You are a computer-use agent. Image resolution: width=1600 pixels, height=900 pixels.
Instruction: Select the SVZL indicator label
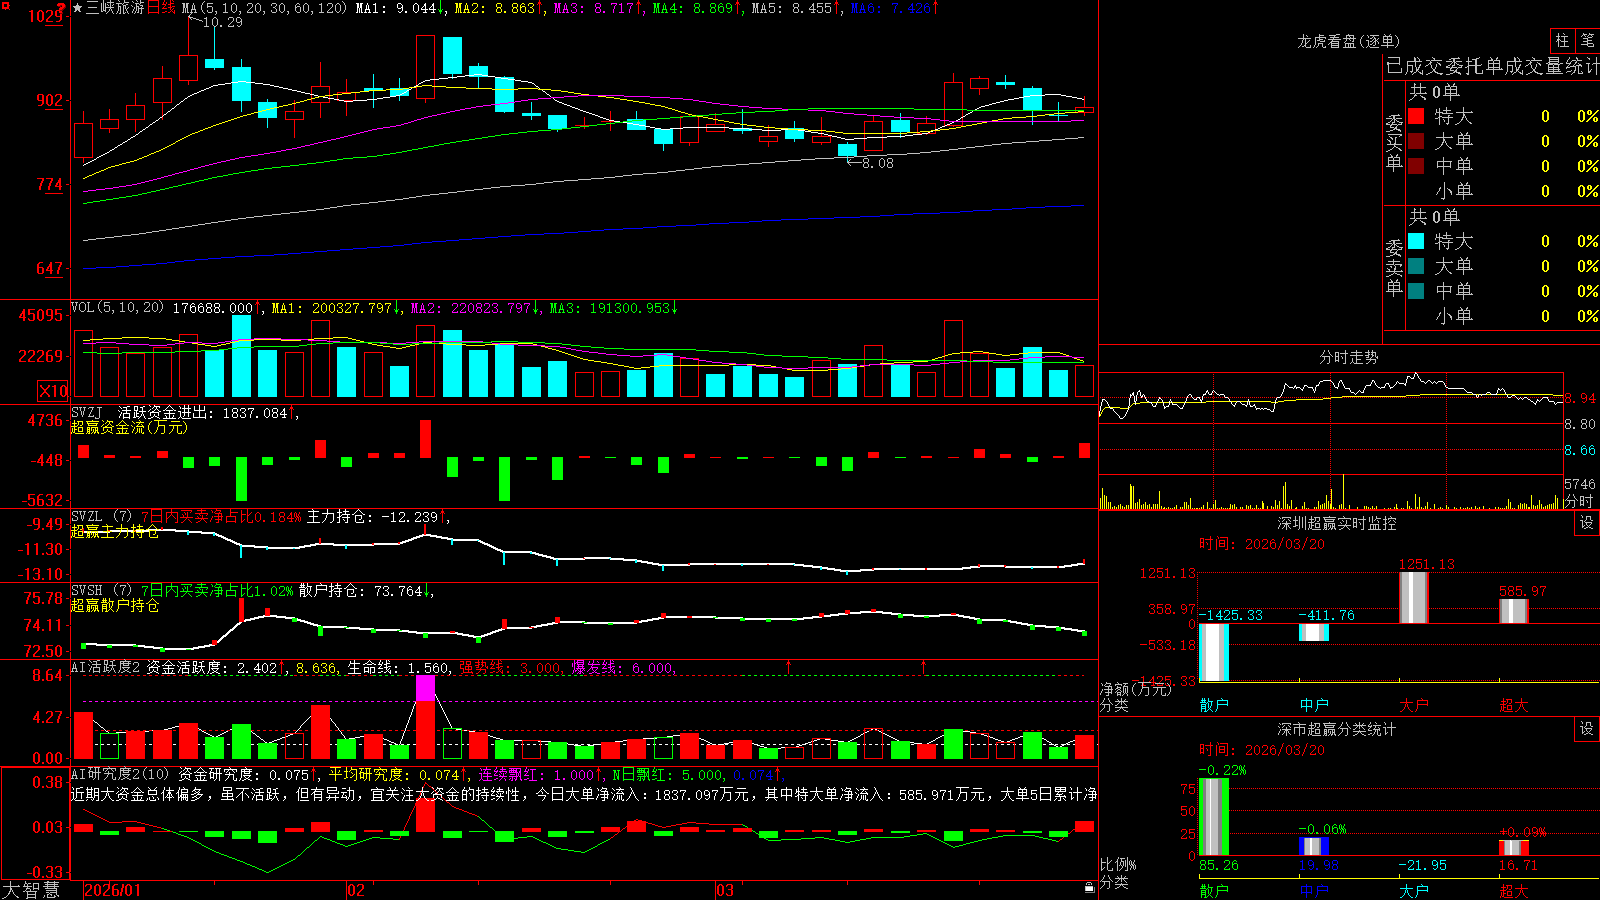click(87, 516)
